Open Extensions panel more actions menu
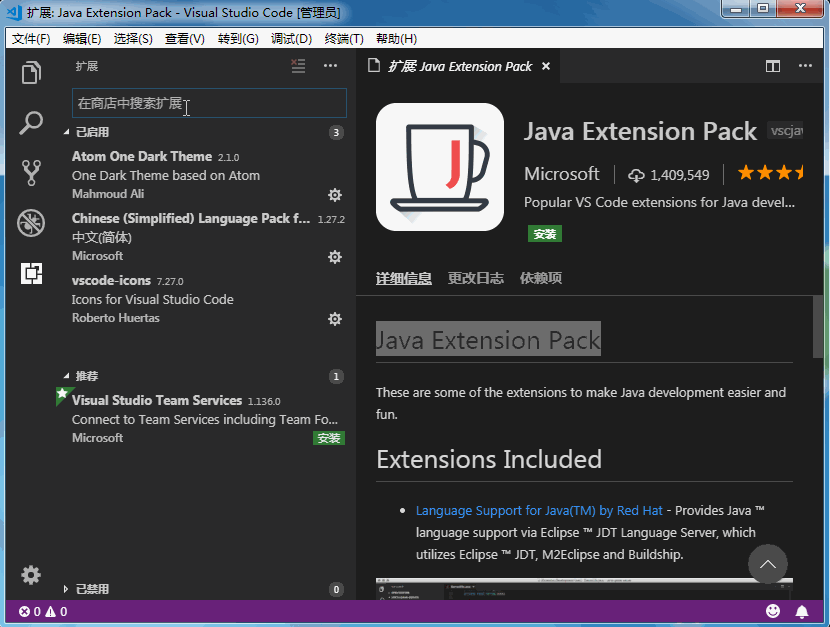The width and height of the screenshot is (830, 627). [330, 66]
